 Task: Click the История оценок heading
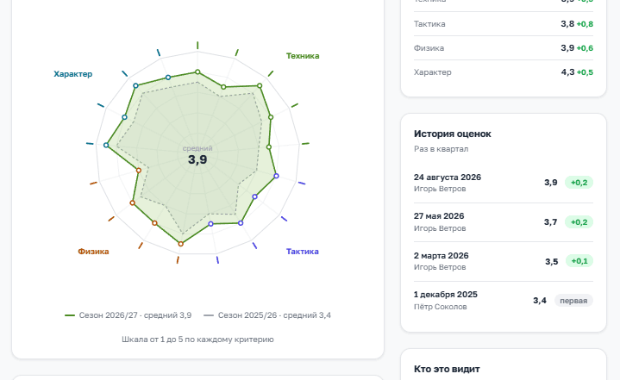point(452,134)
